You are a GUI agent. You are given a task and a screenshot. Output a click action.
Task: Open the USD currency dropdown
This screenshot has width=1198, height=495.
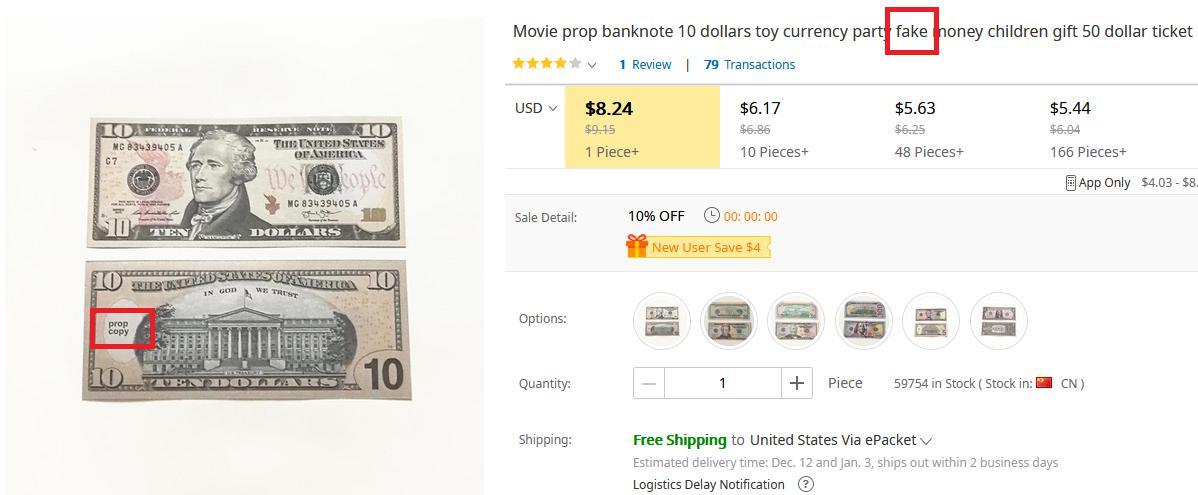[536, 108]
